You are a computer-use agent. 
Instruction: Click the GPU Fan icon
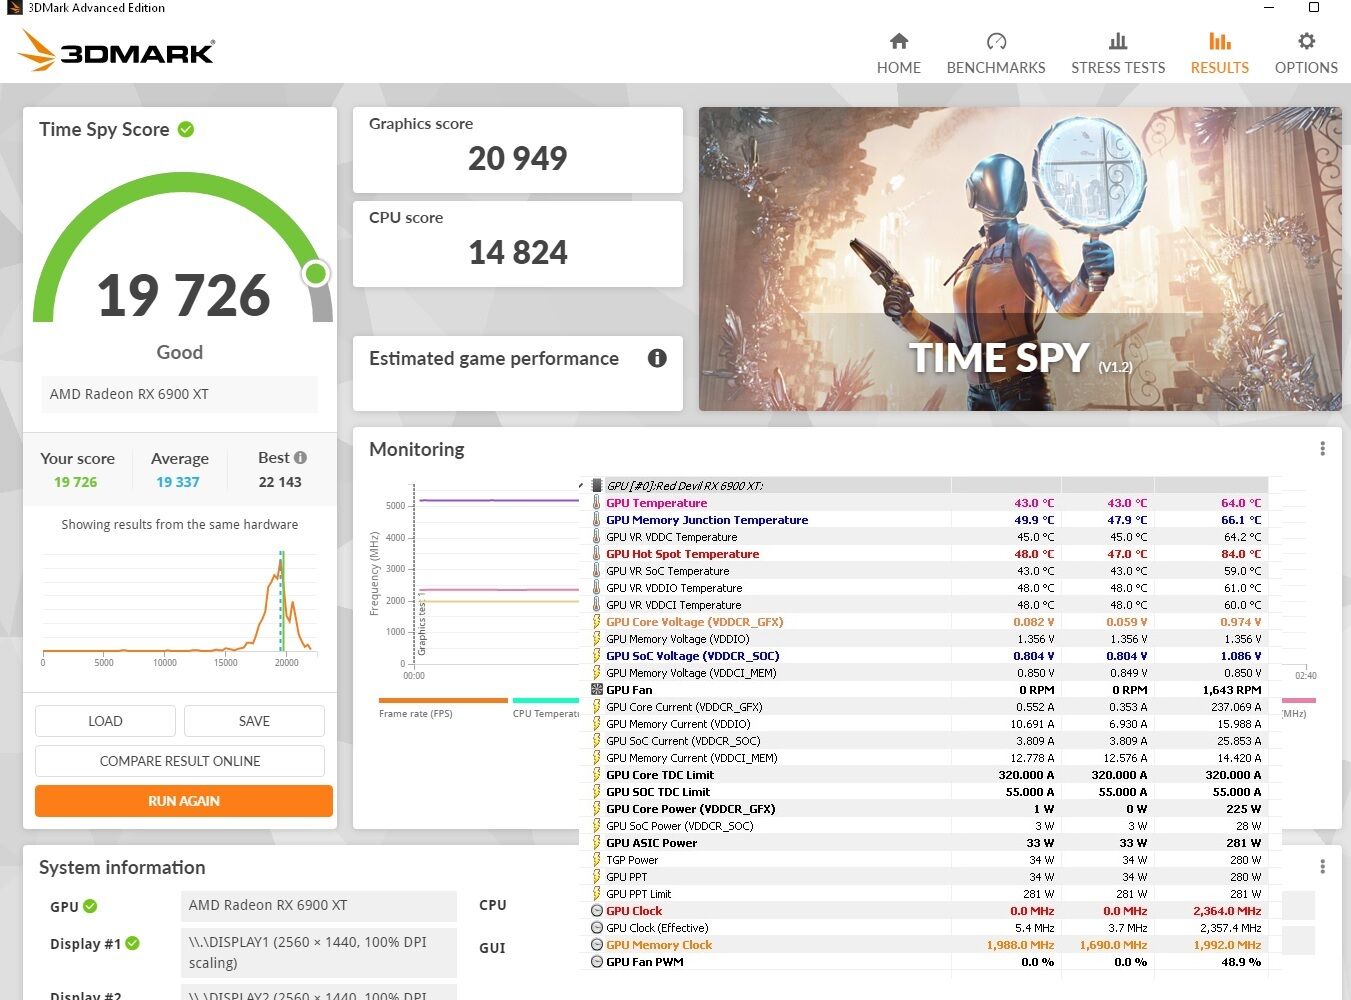[x=597, y=690]
